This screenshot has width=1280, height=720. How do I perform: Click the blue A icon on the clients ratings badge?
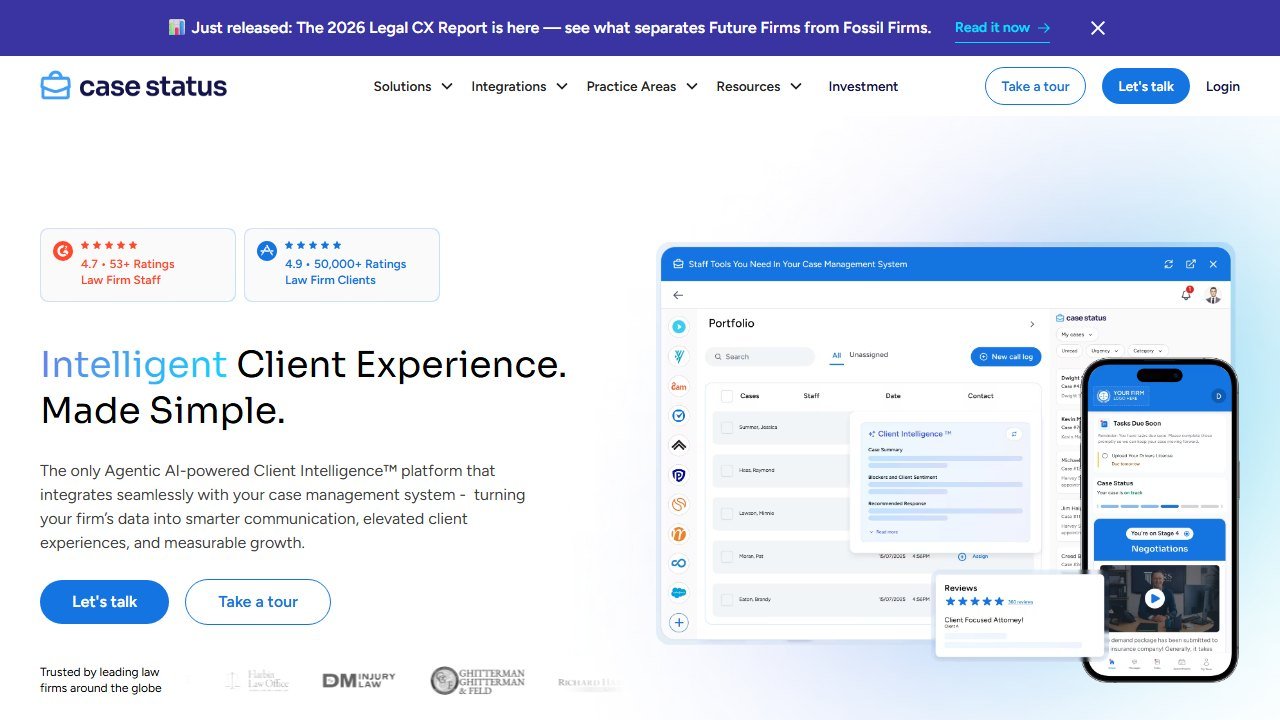pos(267,251)
